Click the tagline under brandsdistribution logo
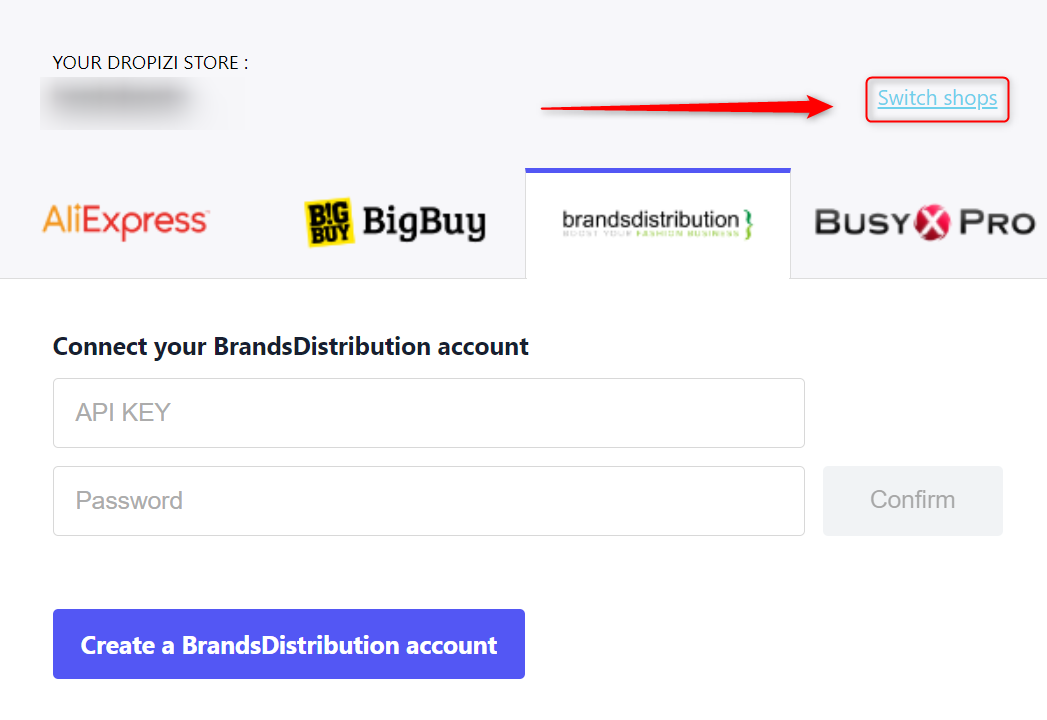This screenshot has height=720, width=1047. [651, 234]
